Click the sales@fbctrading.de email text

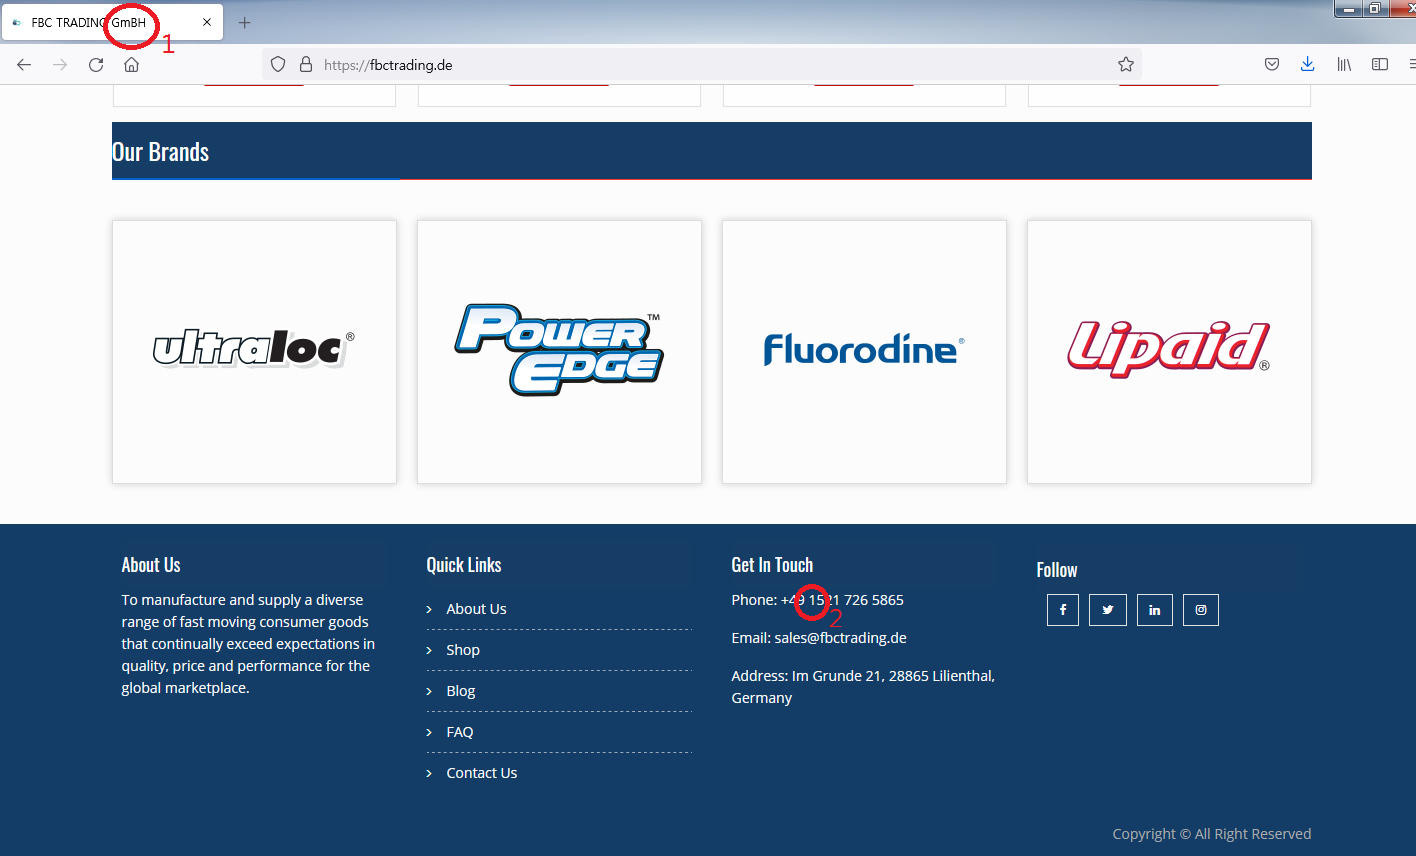[840, 638]
